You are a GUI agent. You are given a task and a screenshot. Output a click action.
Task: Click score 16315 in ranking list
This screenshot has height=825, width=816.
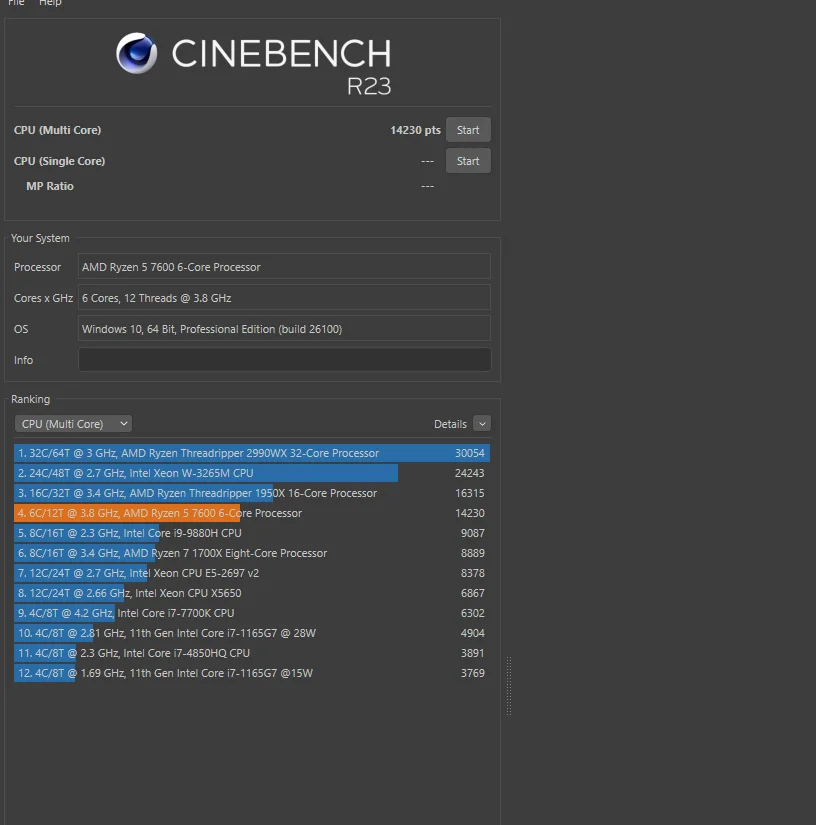(x=469, y=493)
